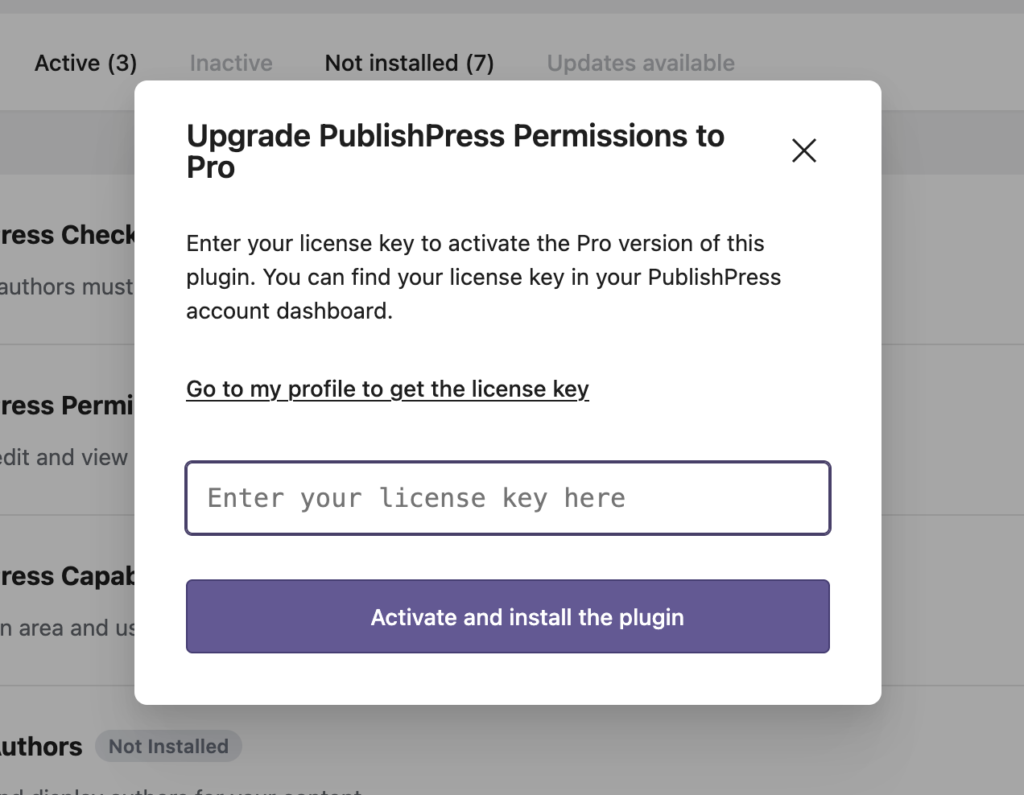Select the PublishPress Permissions plugin title
The image size is (1024, 795).
tap(65, 406)
